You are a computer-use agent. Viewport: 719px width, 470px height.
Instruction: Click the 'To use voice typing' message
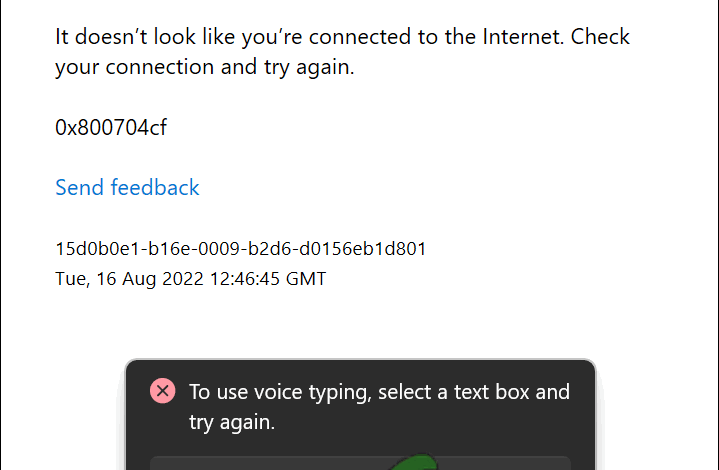coord(379,392)
